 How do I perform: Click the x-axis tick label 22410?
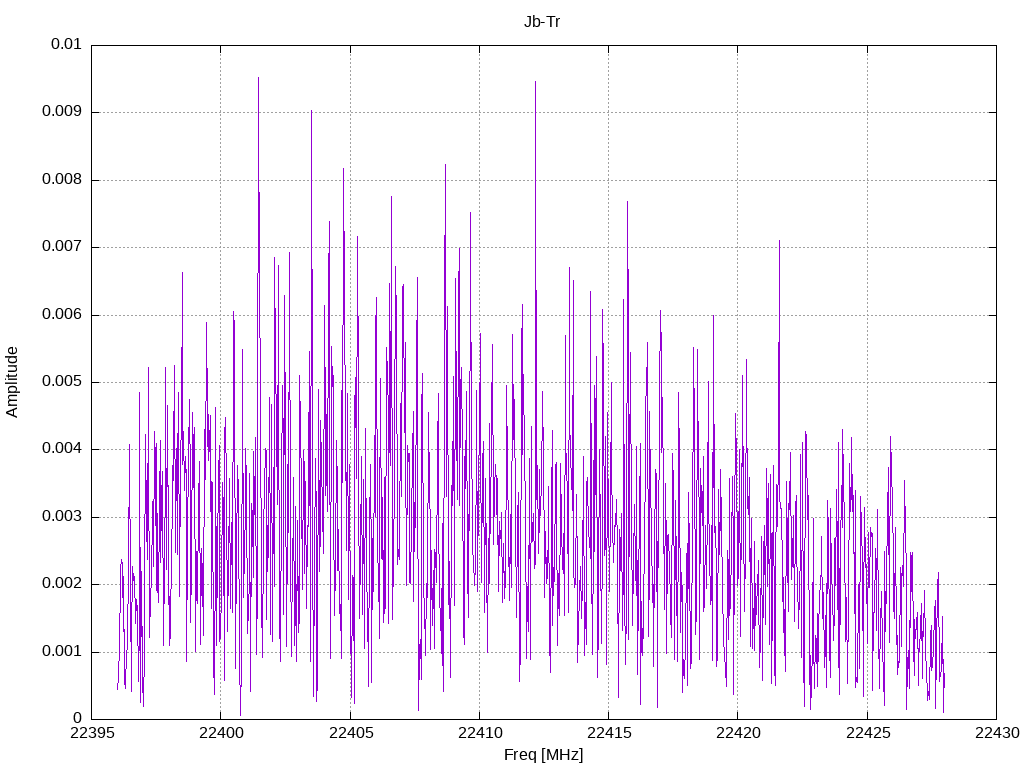(479, 733)
